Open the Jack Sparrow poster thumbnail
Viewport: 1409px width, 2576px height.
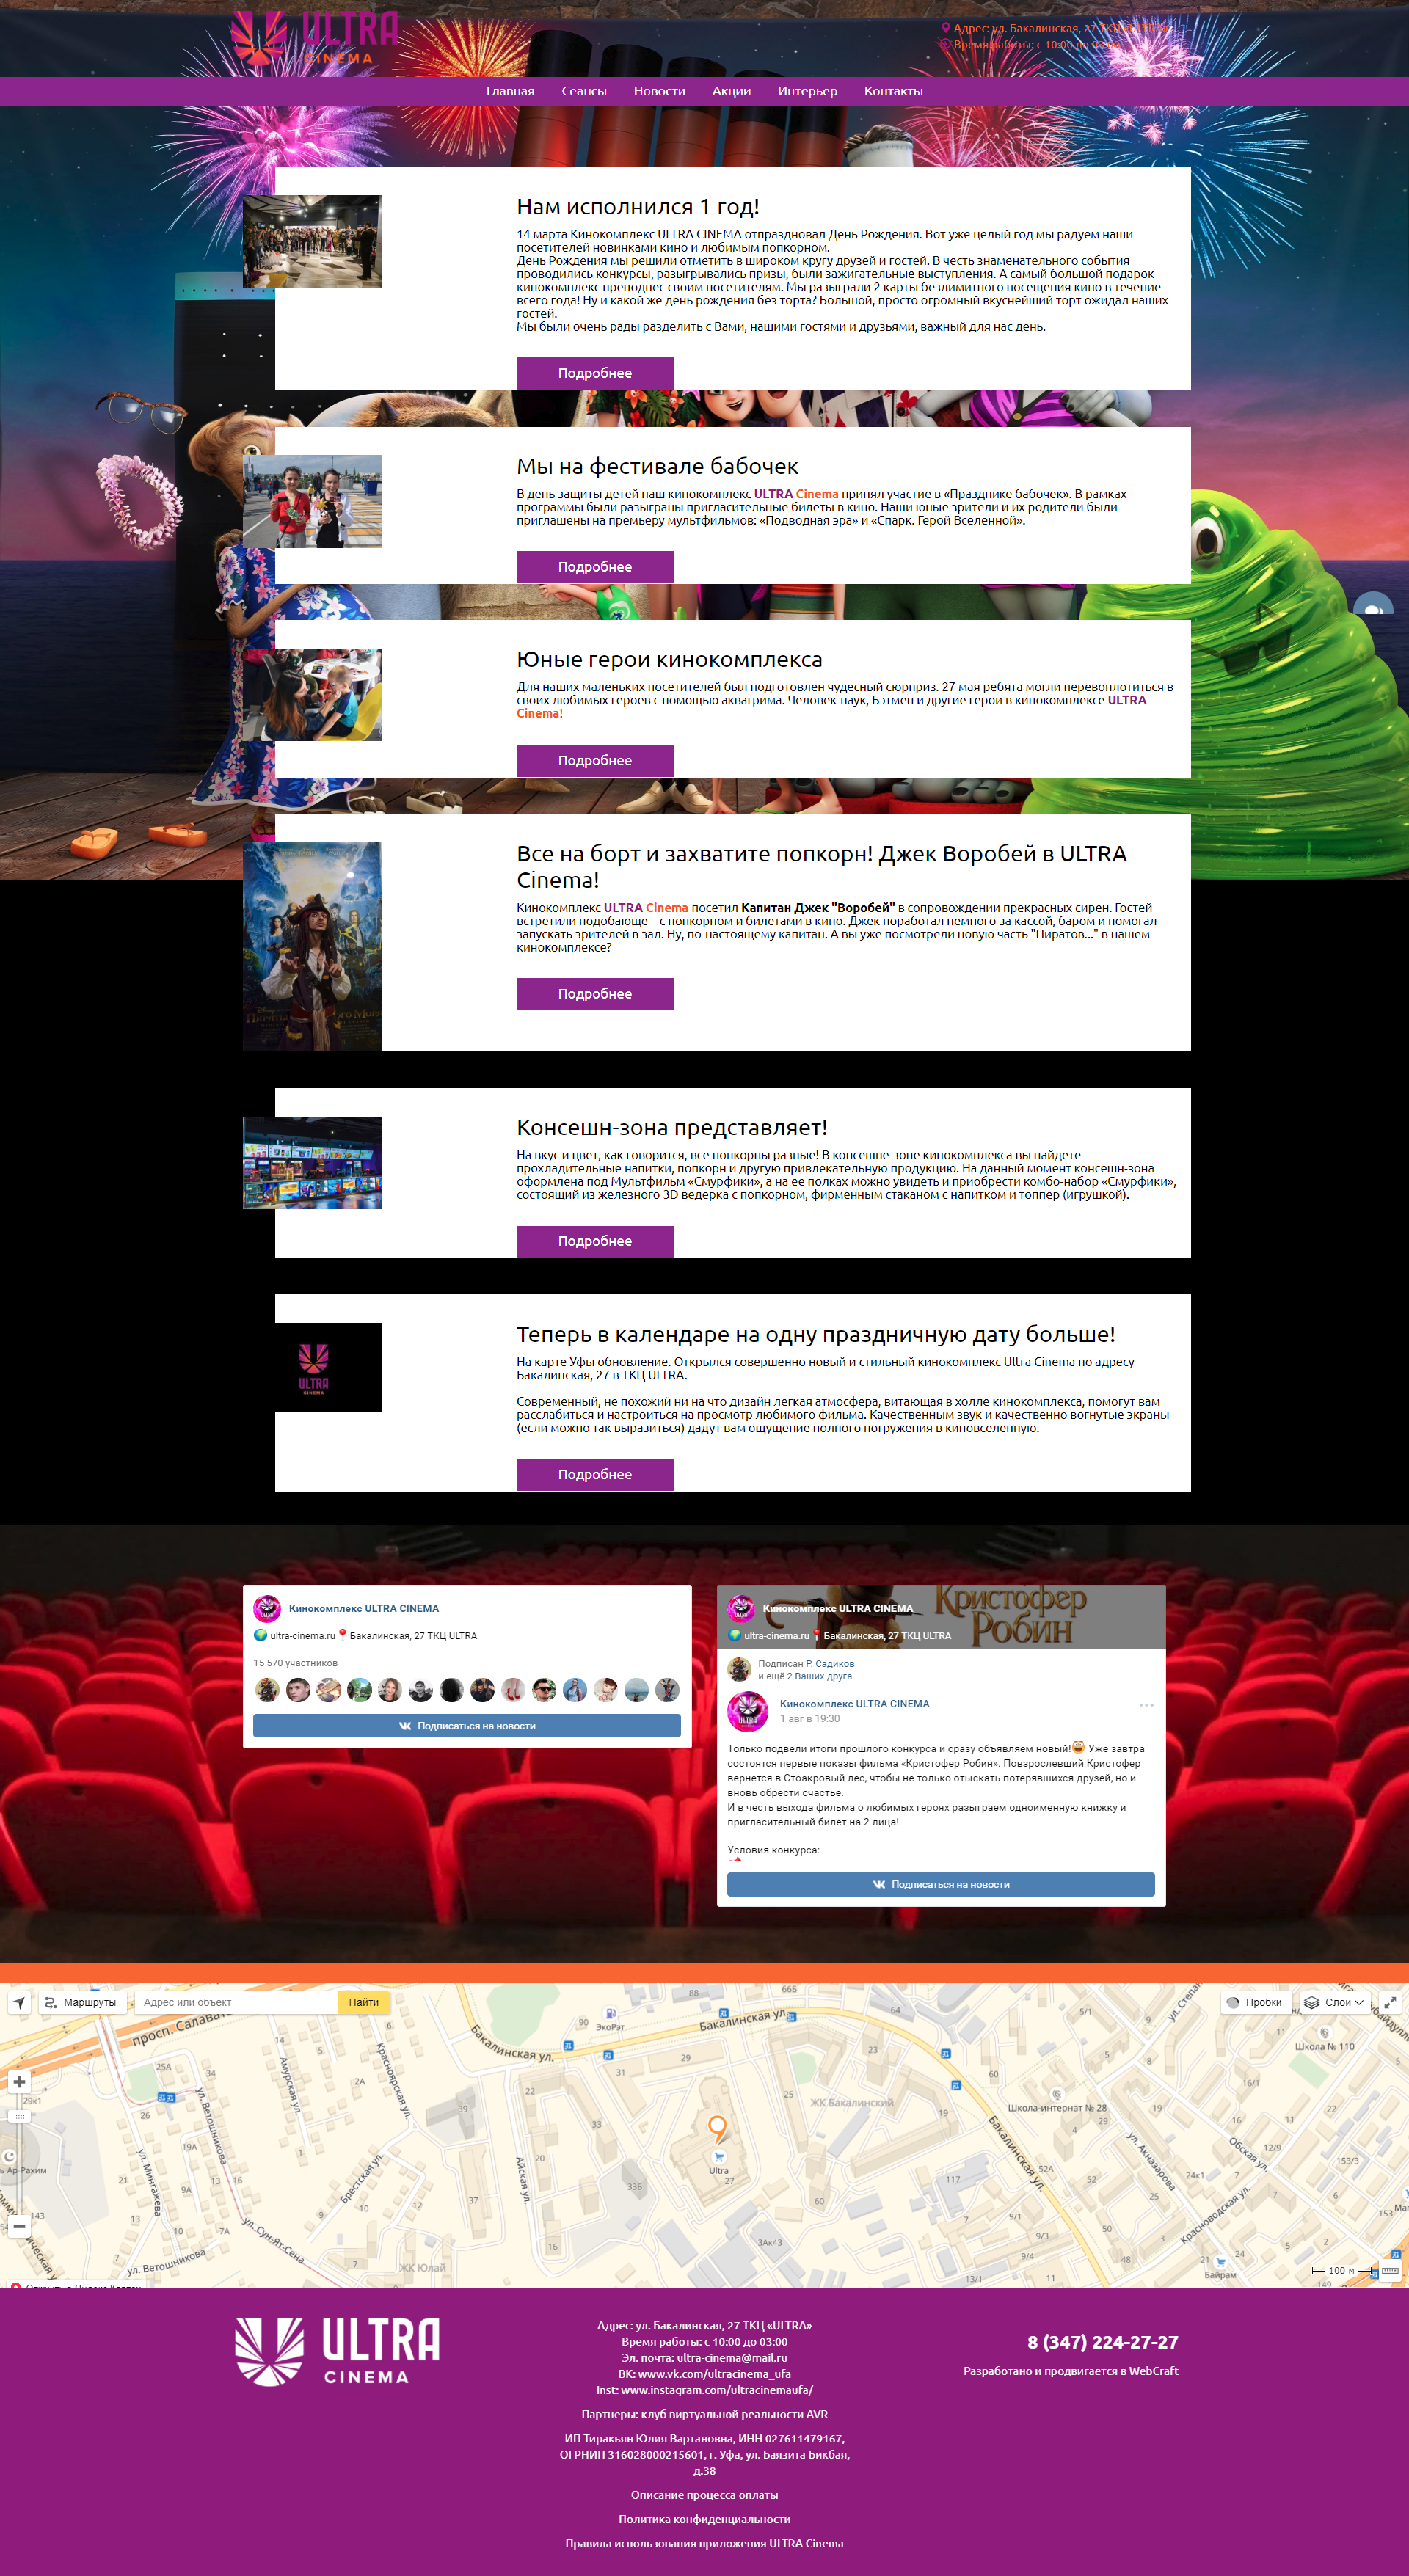pyautogui.click(x=312, y=946)
